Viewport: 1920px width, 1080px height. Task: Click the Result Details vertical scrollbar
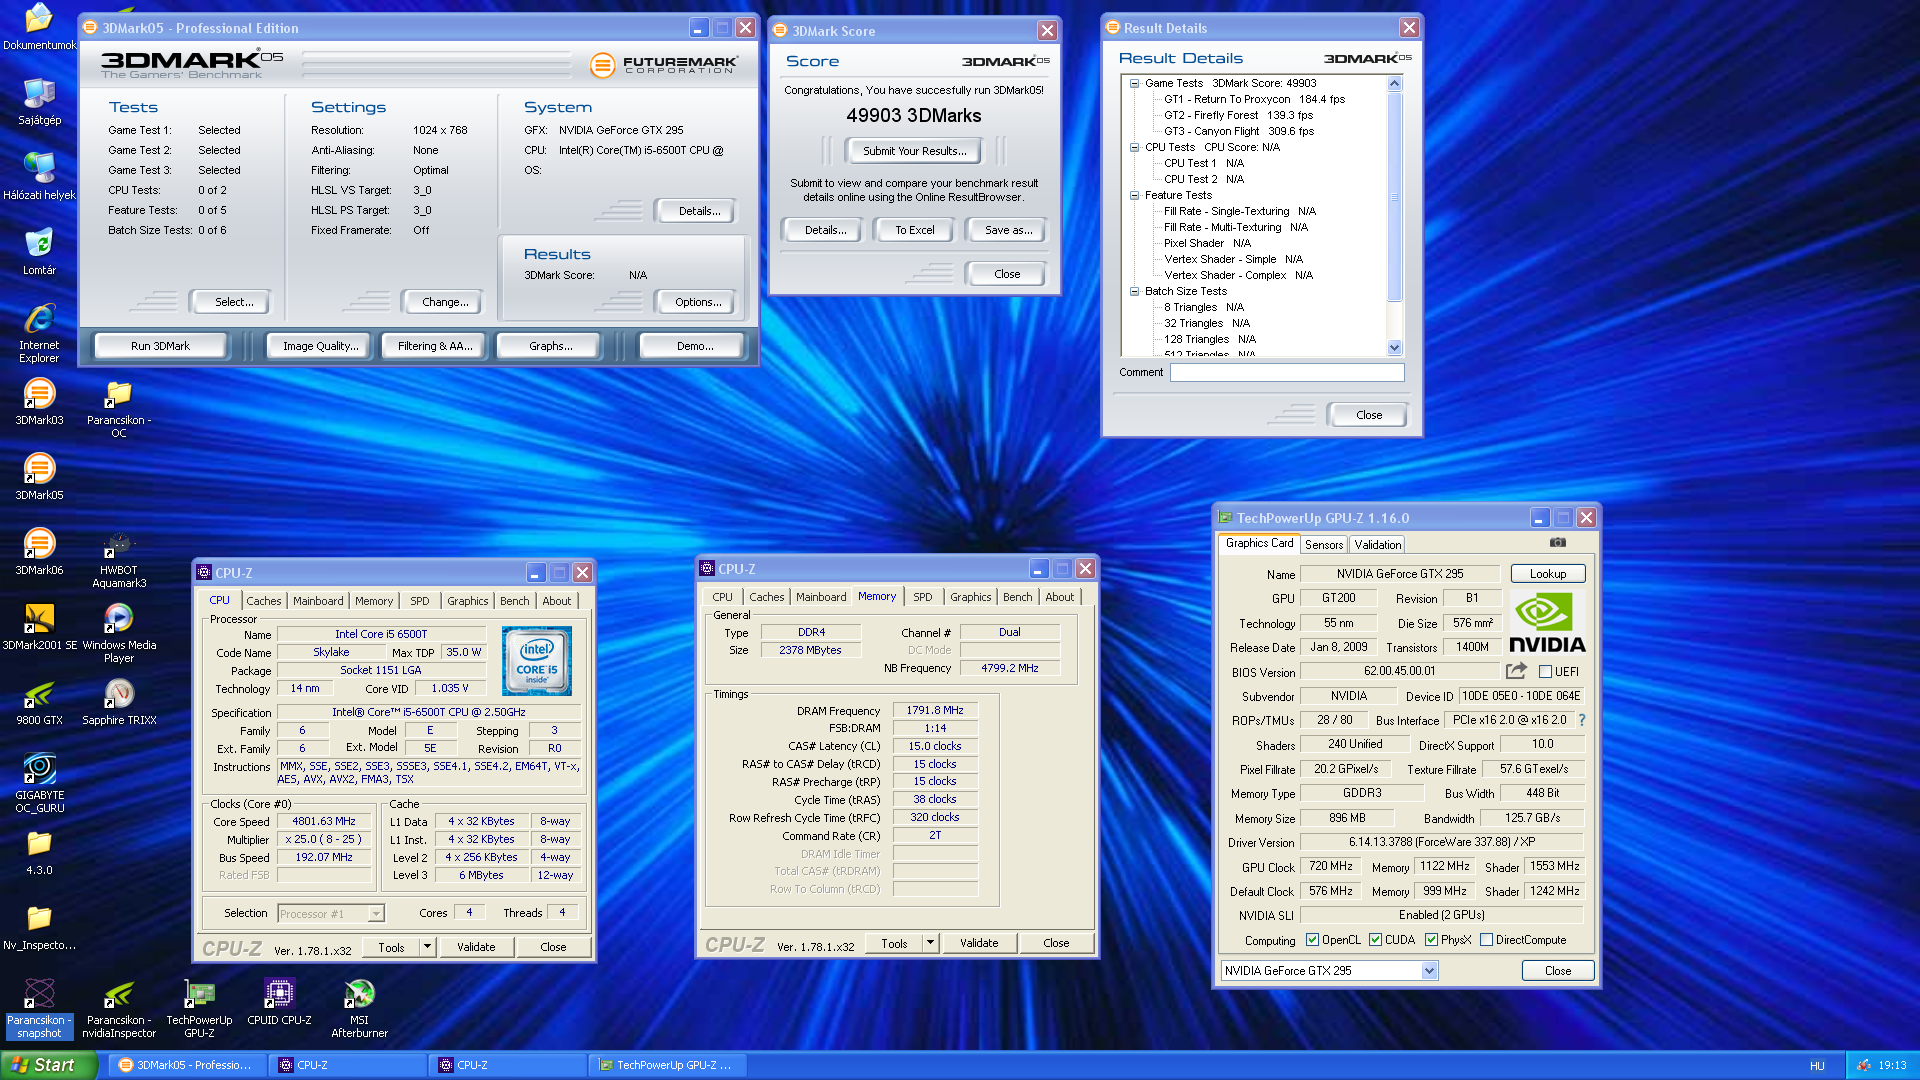[x=1395, y=216]
